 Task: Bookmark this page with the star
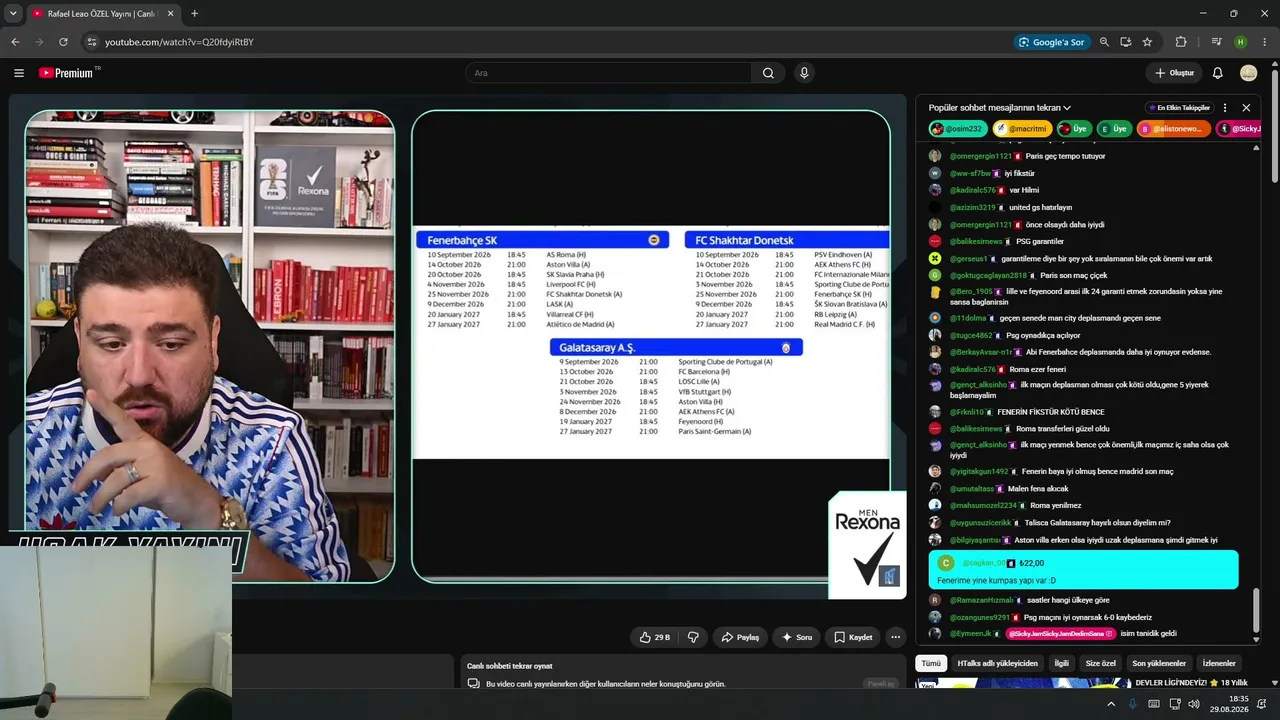[x=1147, y=42]
